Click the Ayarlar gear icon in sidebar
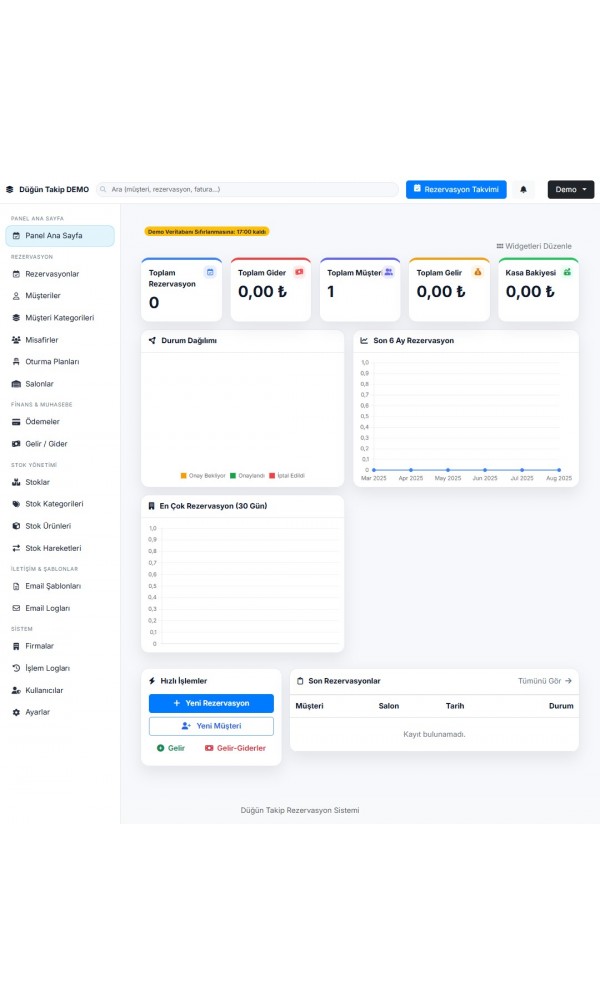Image resolution: width=600 pixels, height=1000 pixels. click(x=15, y=712)
